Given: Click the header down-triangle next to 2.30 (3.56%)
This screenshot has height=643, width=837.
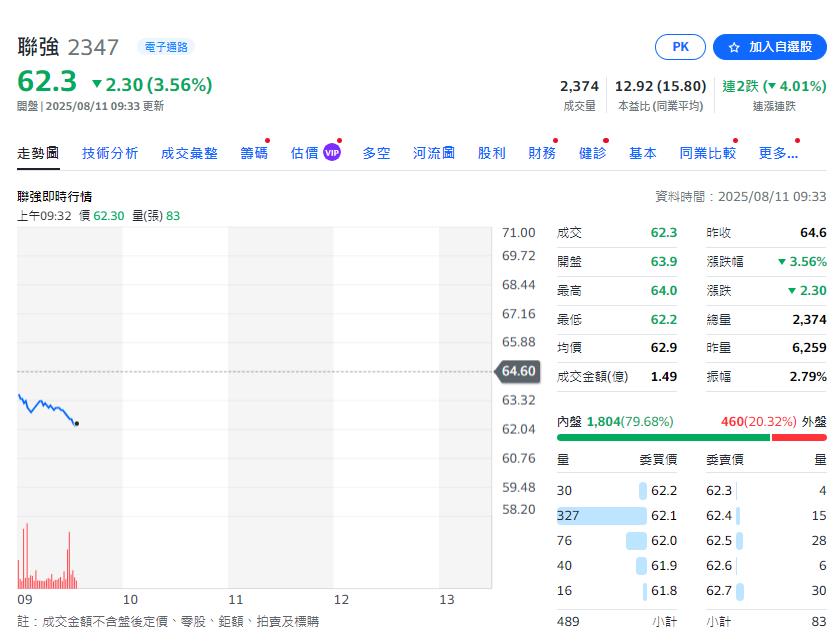Looking at the screenshot, I should pos(97,84).
